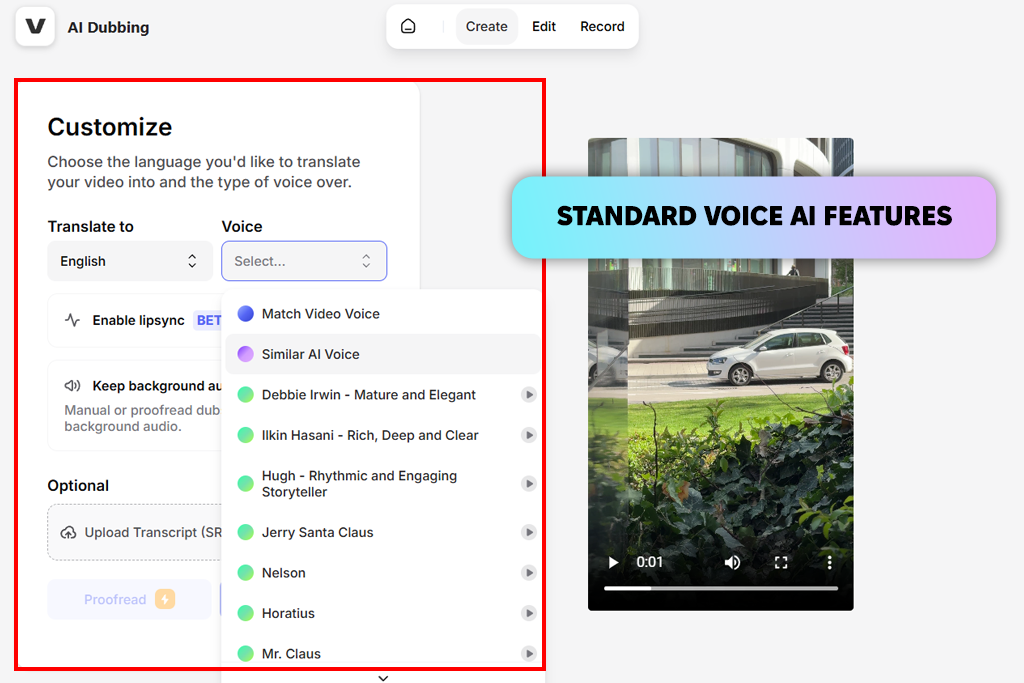Click the upload cloud icon
The height and width of the screenshot is (683, 1024).
coord(69,533)
